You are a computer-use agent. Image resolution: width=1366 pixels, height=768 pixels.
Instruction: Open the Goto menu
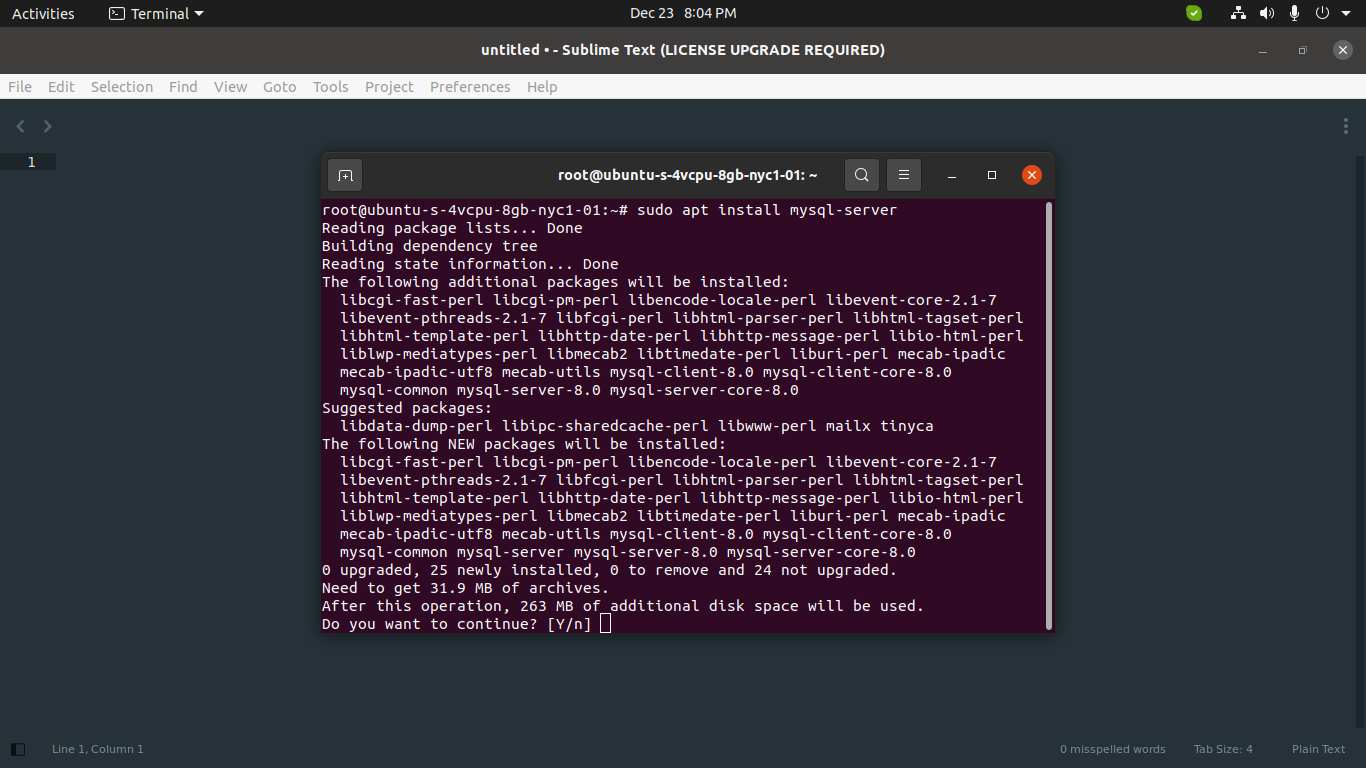point(279,87)
